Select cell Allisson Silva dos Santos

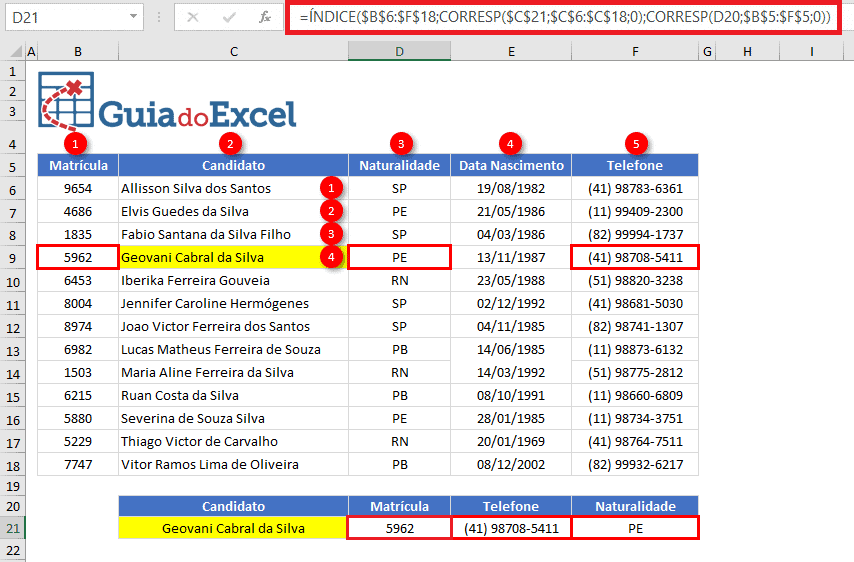click(x=234, y=188)
